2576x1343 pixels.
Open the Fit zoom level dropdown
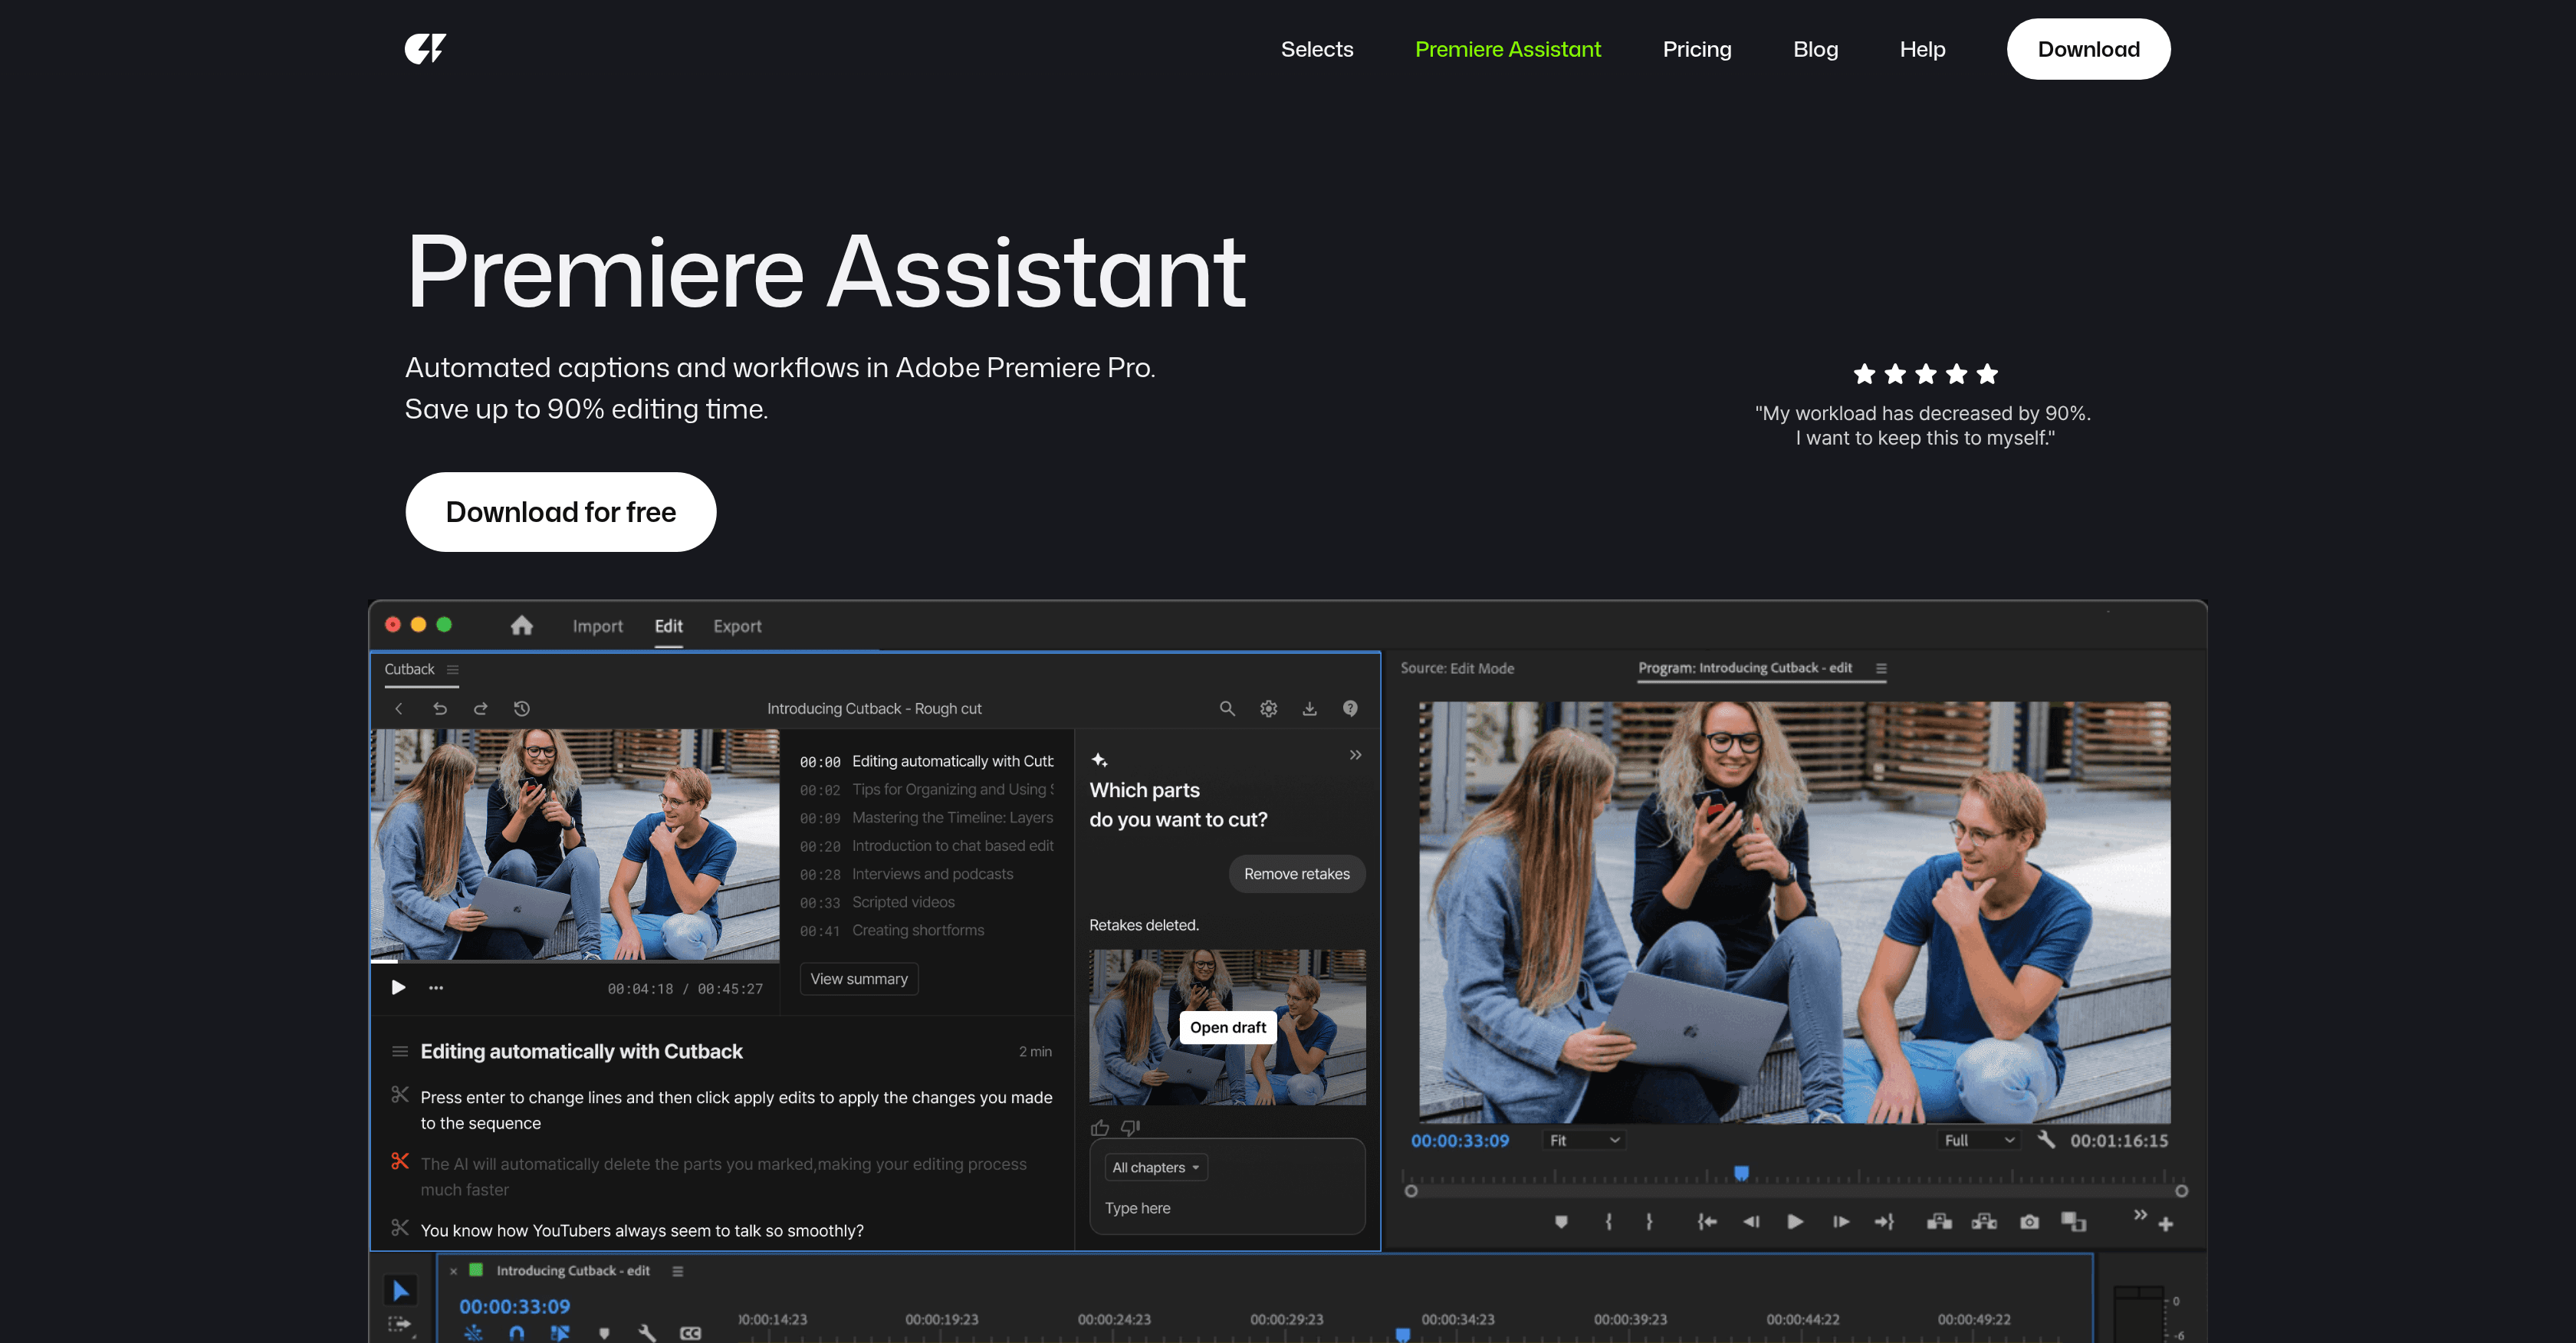coord(1583,1140)
